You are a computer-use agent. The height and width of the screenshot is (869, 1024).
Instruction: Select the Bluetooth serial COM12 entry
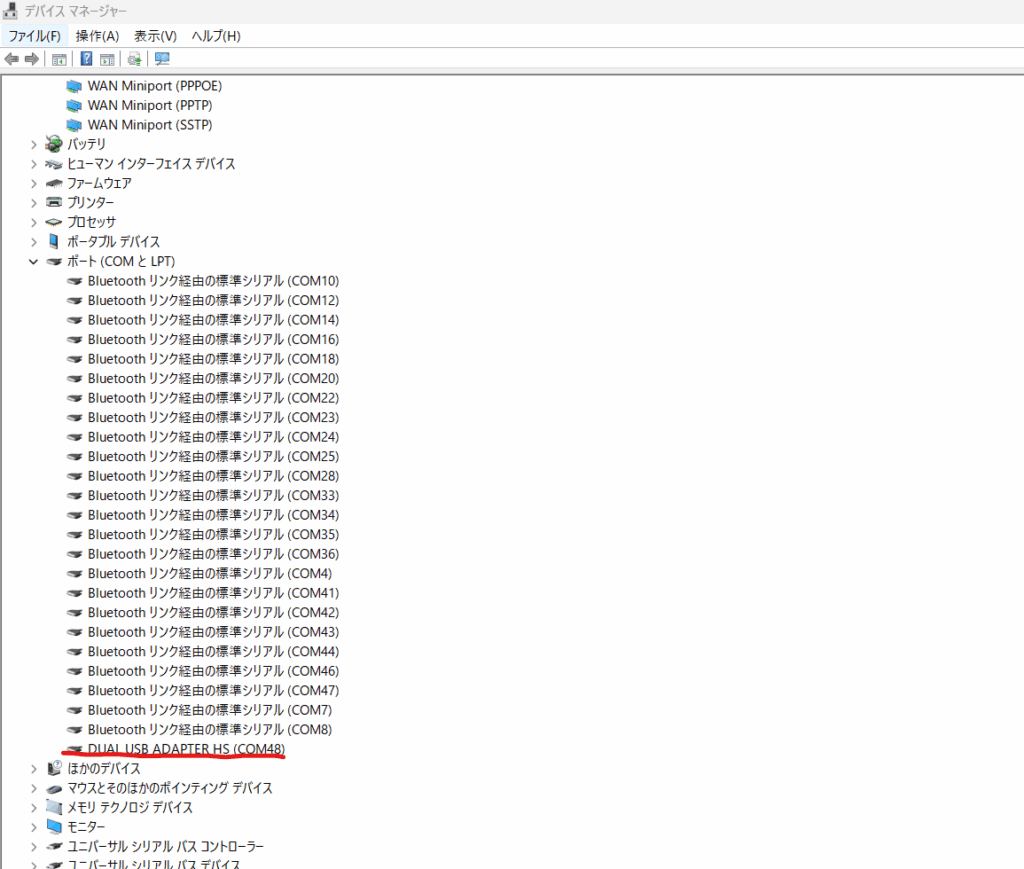(214, 300)
